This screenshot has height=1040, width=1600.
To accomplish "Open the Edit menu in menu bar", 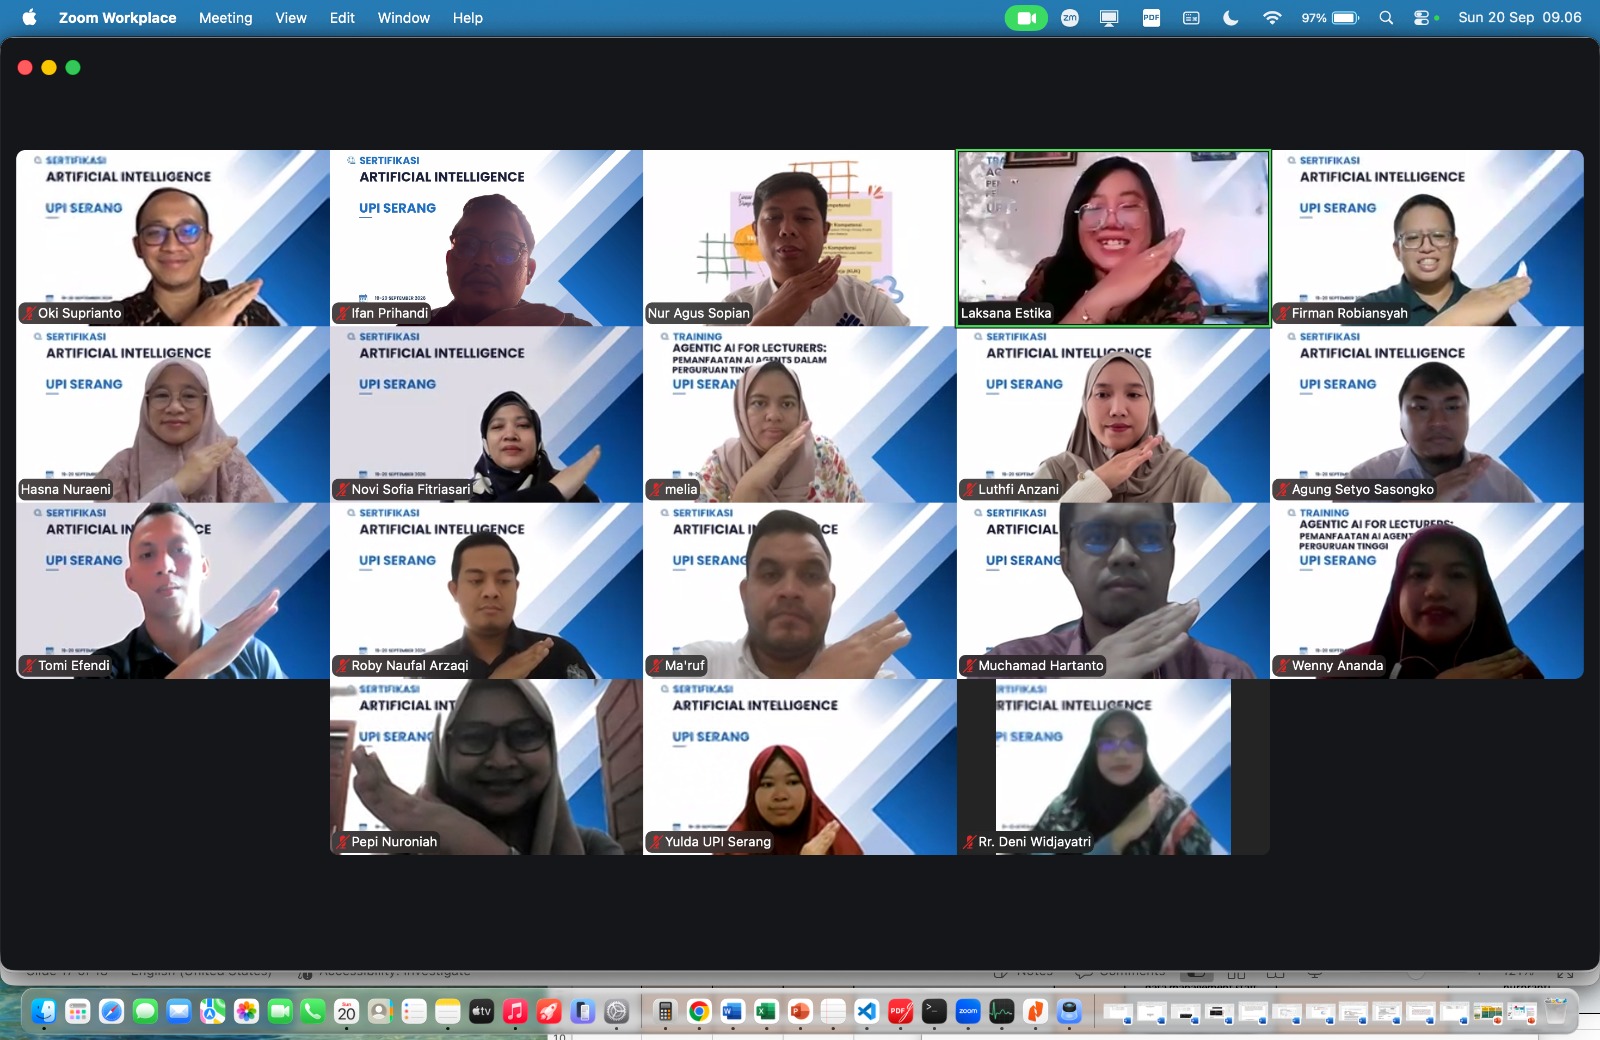I will click(342, 18).
